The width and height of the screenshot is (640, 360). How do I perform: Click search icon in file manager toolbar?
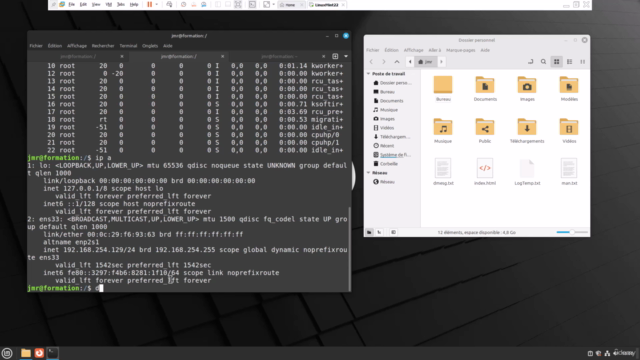tap(543, 62)
